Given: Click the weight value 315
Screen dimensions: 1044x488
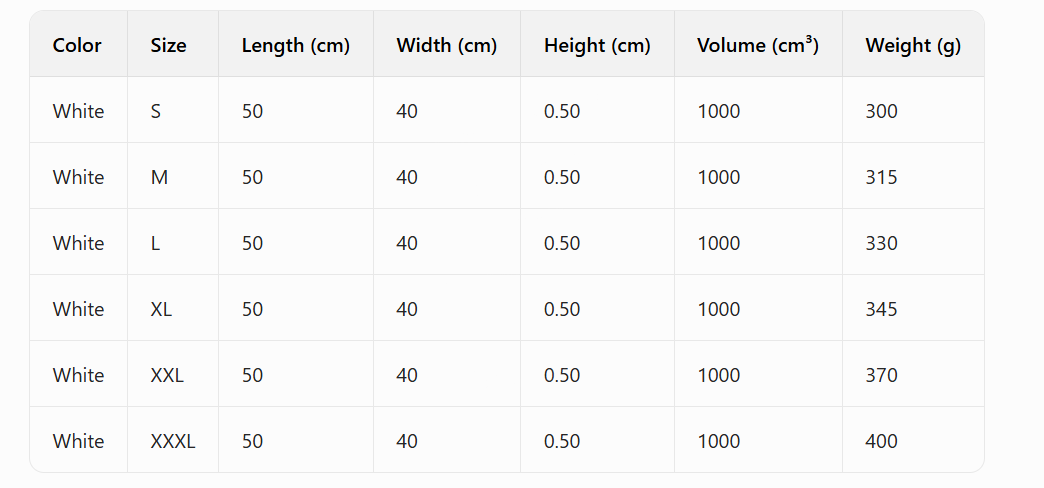Looking at the screenshot, I should [x=882, y=177].
